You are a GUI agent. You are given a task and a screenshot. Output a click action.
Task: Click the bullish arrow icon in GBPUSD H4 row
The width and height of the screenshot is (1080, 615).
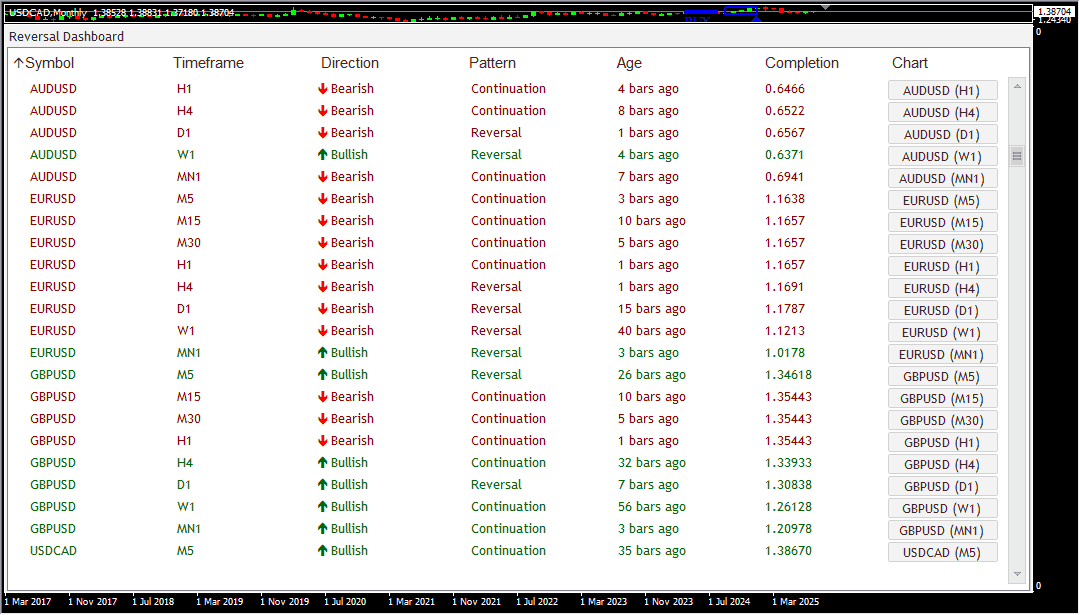(x=322, y=463)
